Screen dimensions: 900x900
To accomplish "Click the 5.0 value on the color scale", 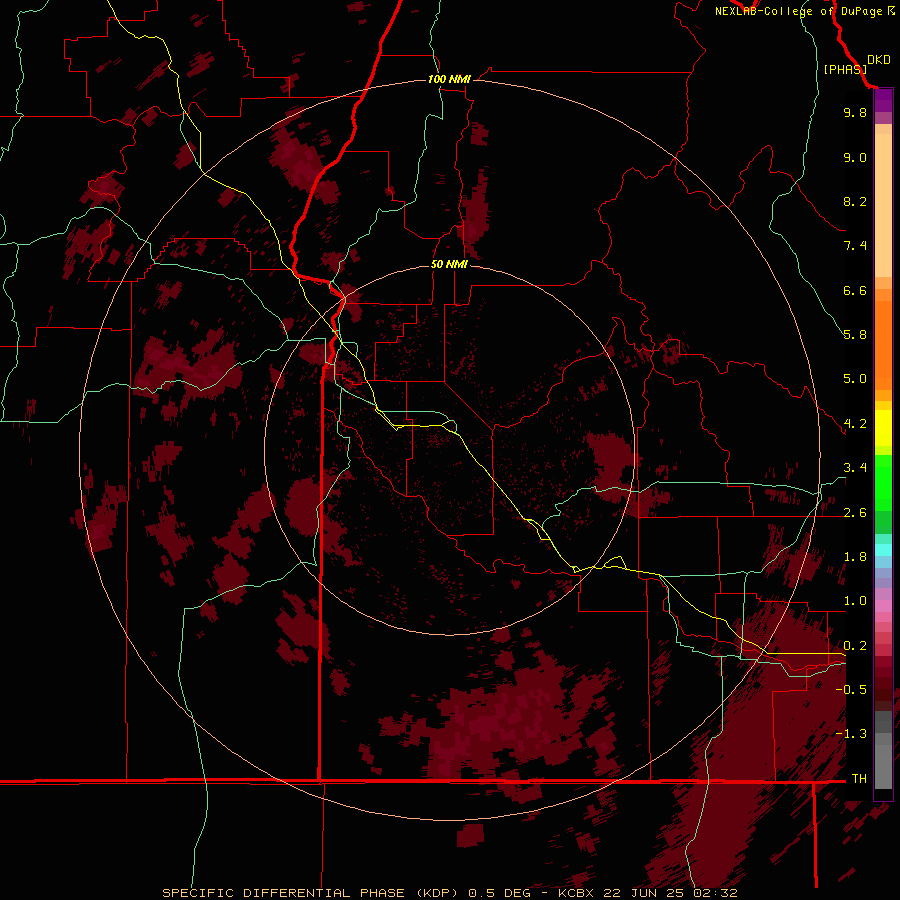I will coord(855,379).
